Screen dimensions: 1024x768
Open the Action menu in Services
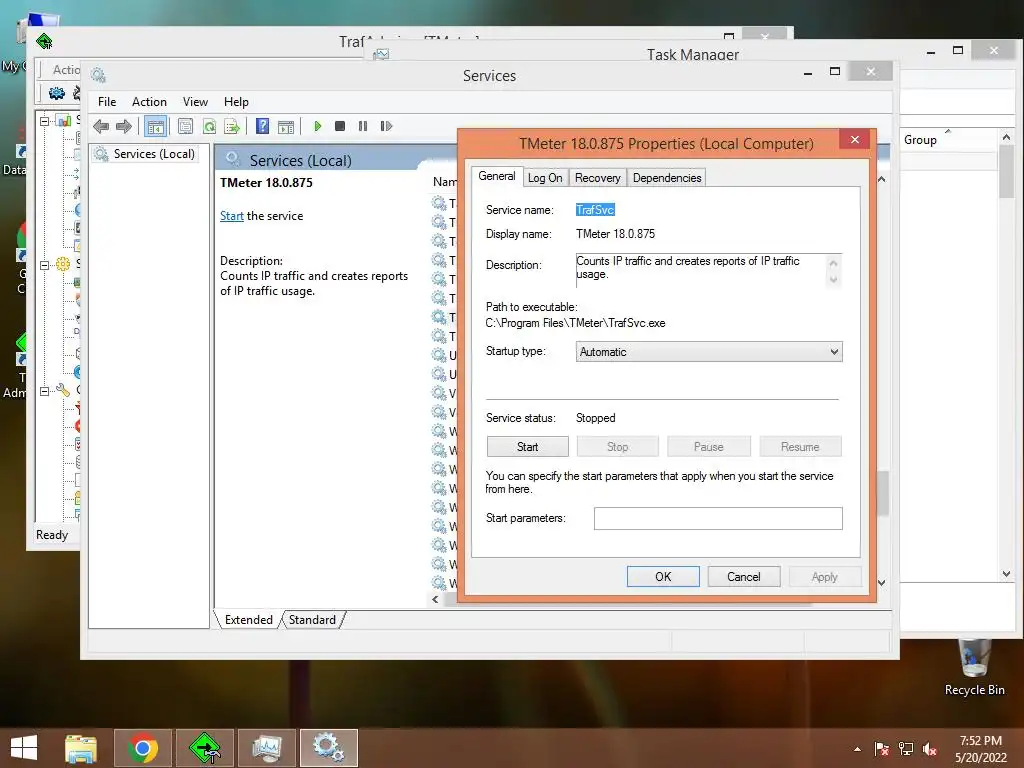[x=150, y=102]
